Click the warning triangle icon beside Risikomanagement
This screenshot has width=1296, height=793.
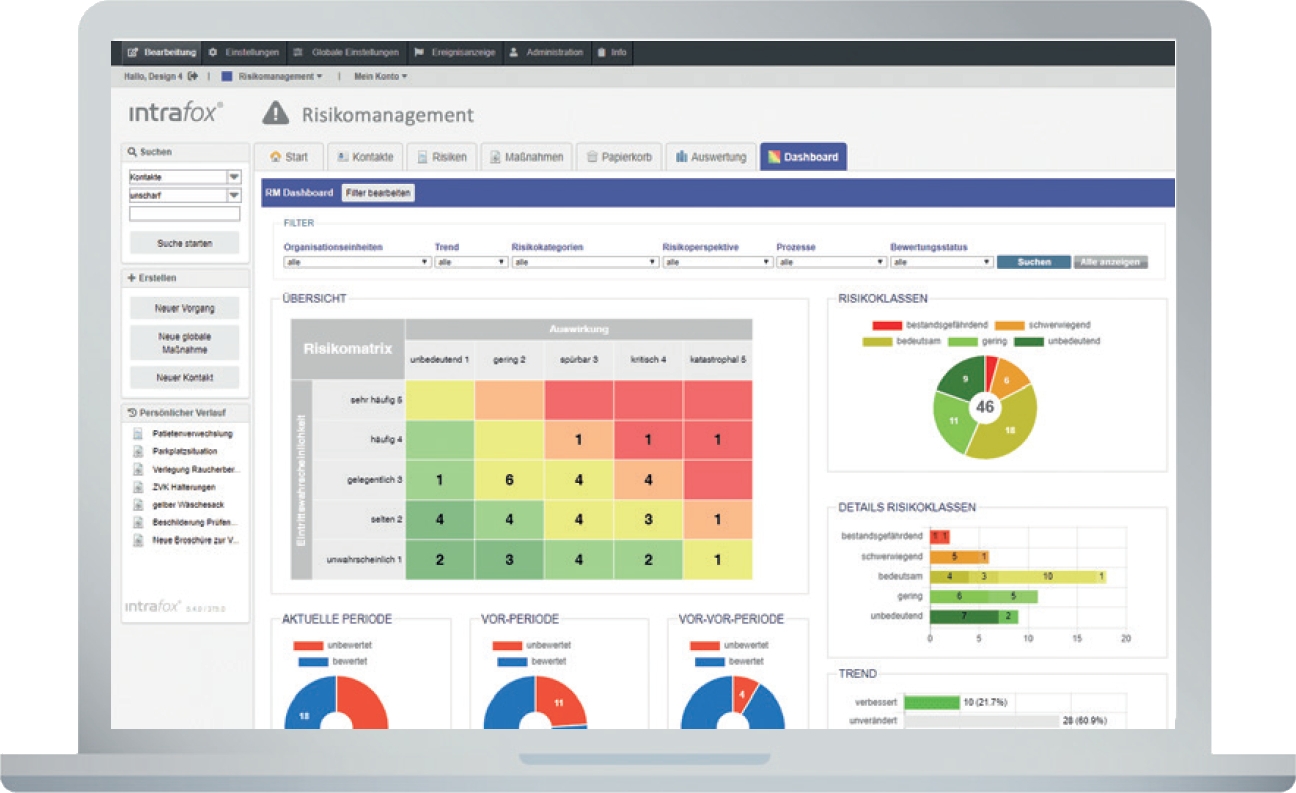(x=276, y=114)
